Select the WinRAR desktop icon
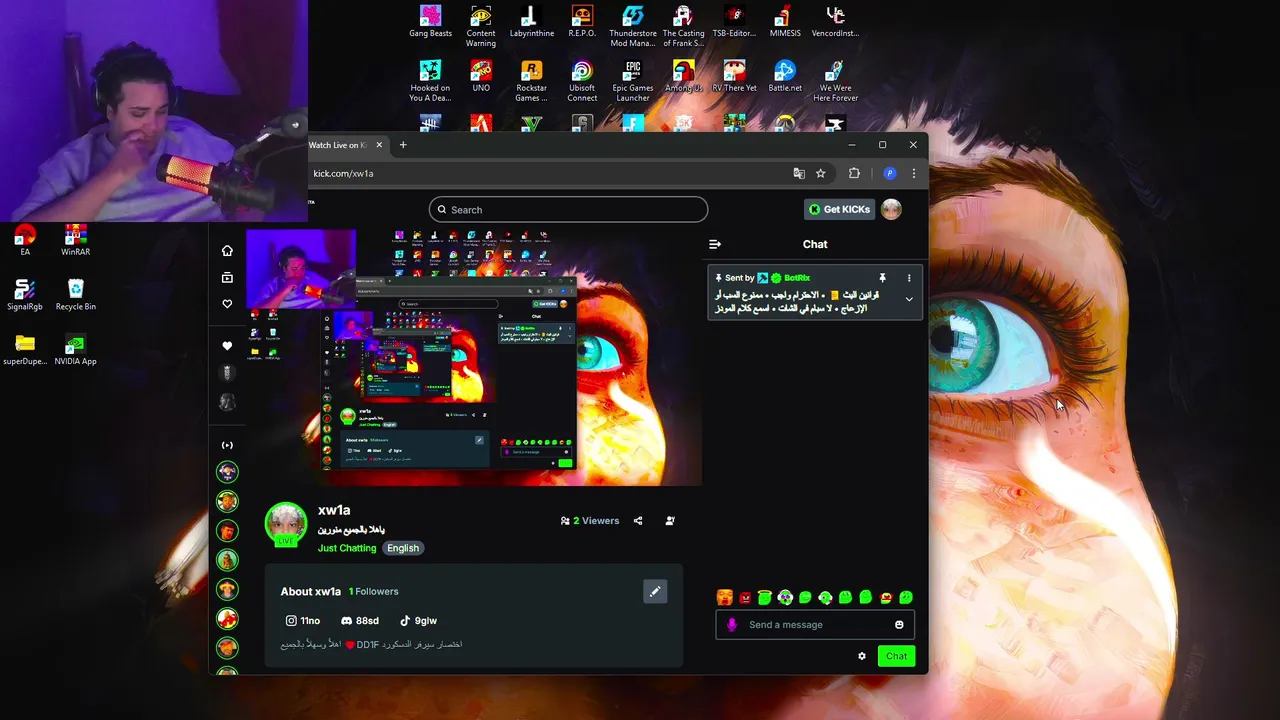The width and height of the screenshot is (1280, 720). pos(75,240)
